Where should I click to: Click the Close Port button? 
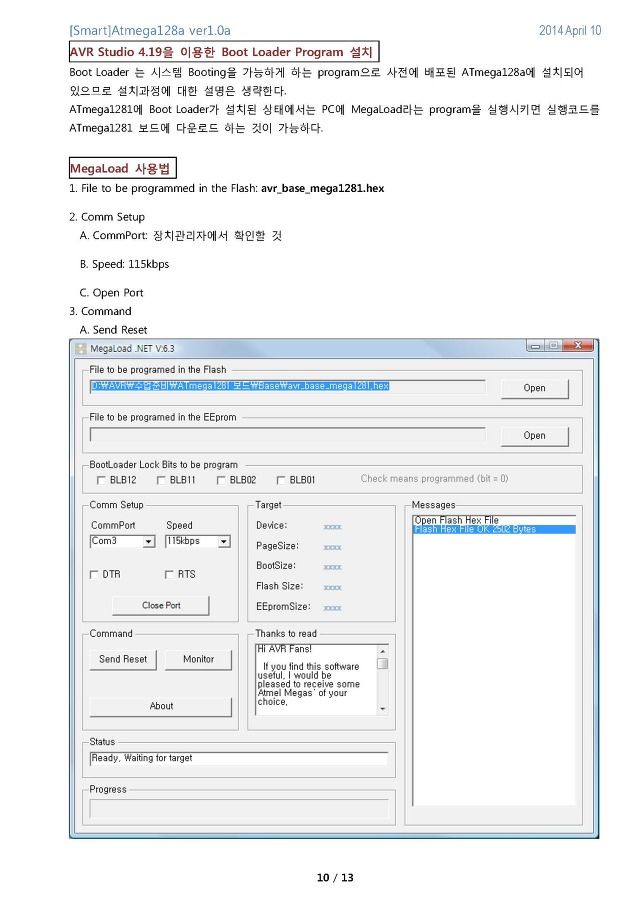coord(161,605)
